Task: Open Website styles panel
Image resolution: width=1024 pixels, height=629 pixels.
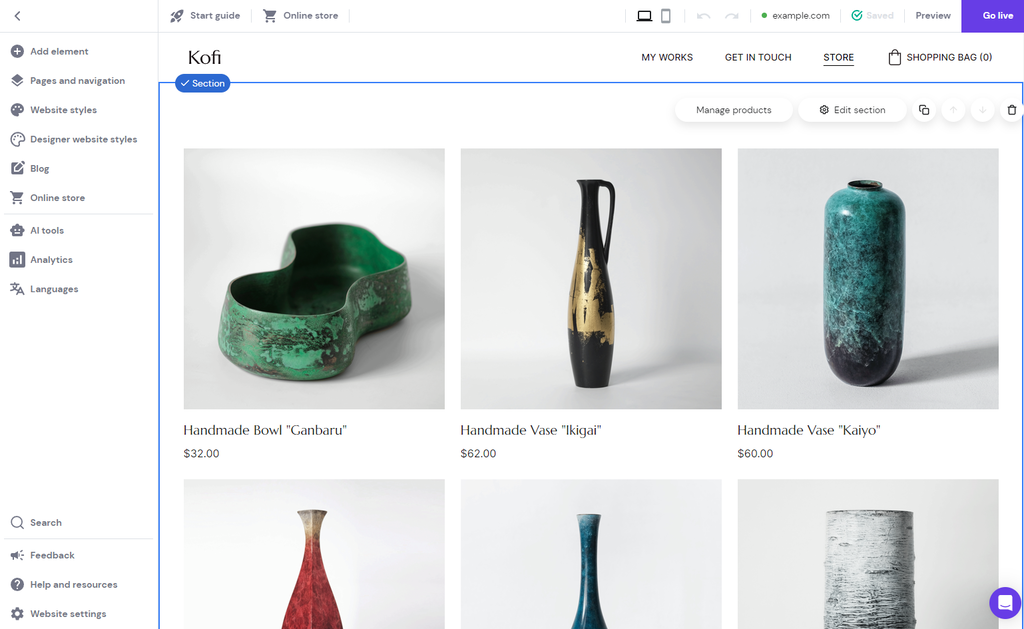Action: [63, 110]
